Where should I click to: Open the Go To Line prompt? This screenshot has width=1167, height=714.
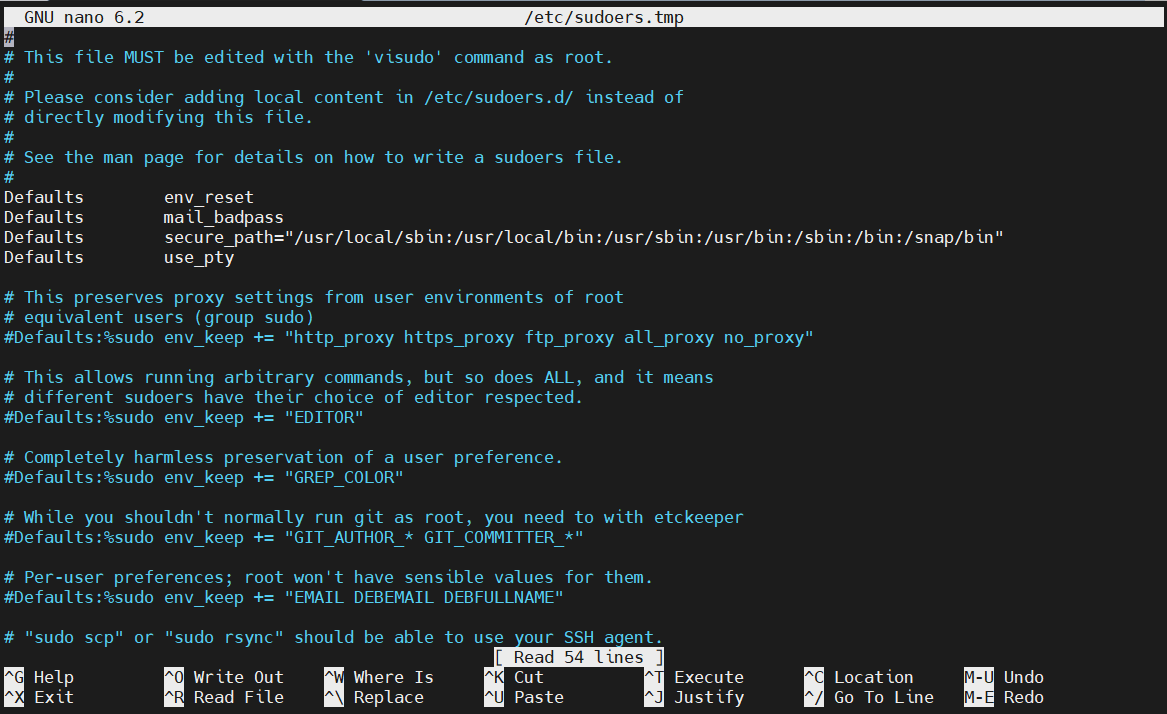(x=860, y=697)
